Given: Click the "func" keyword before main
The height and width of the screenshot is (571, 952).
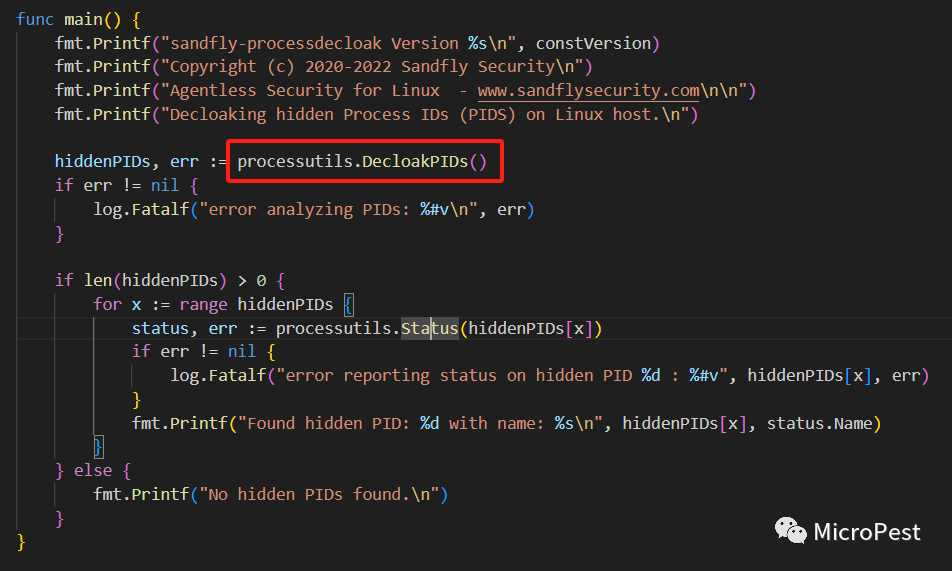Looking at the screenshot, I should pos(35,19).
